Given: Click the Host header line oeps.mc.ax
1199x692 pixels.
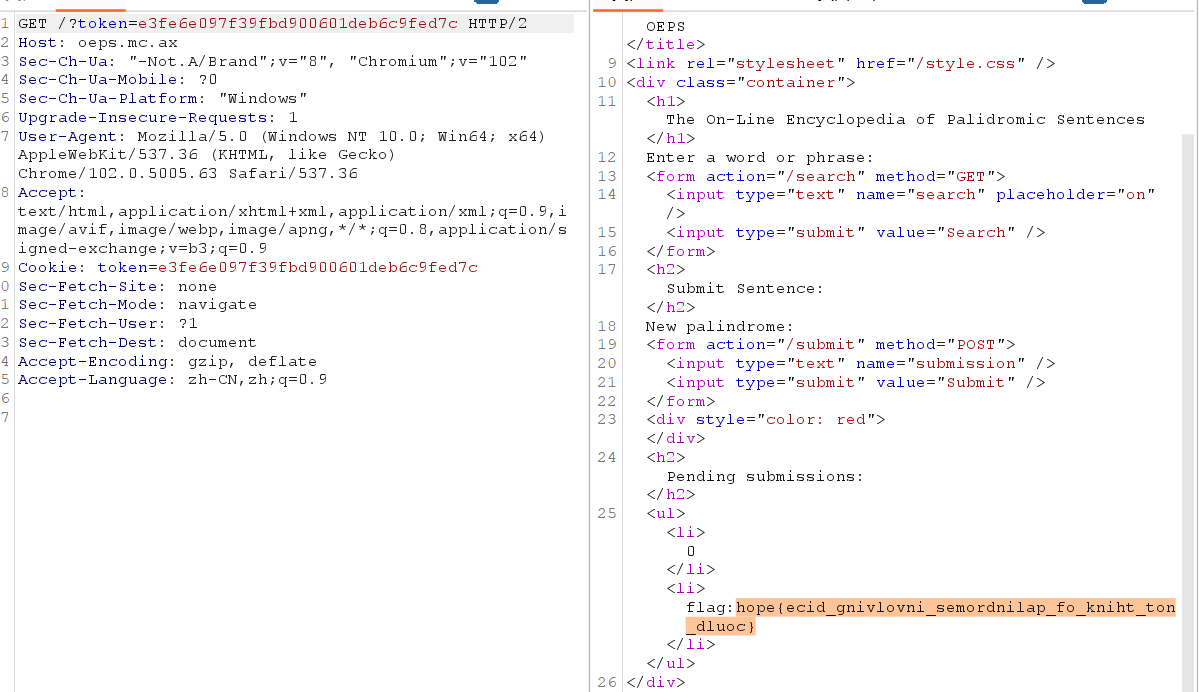Looking at the screenshot, I should tap(97, 42).
